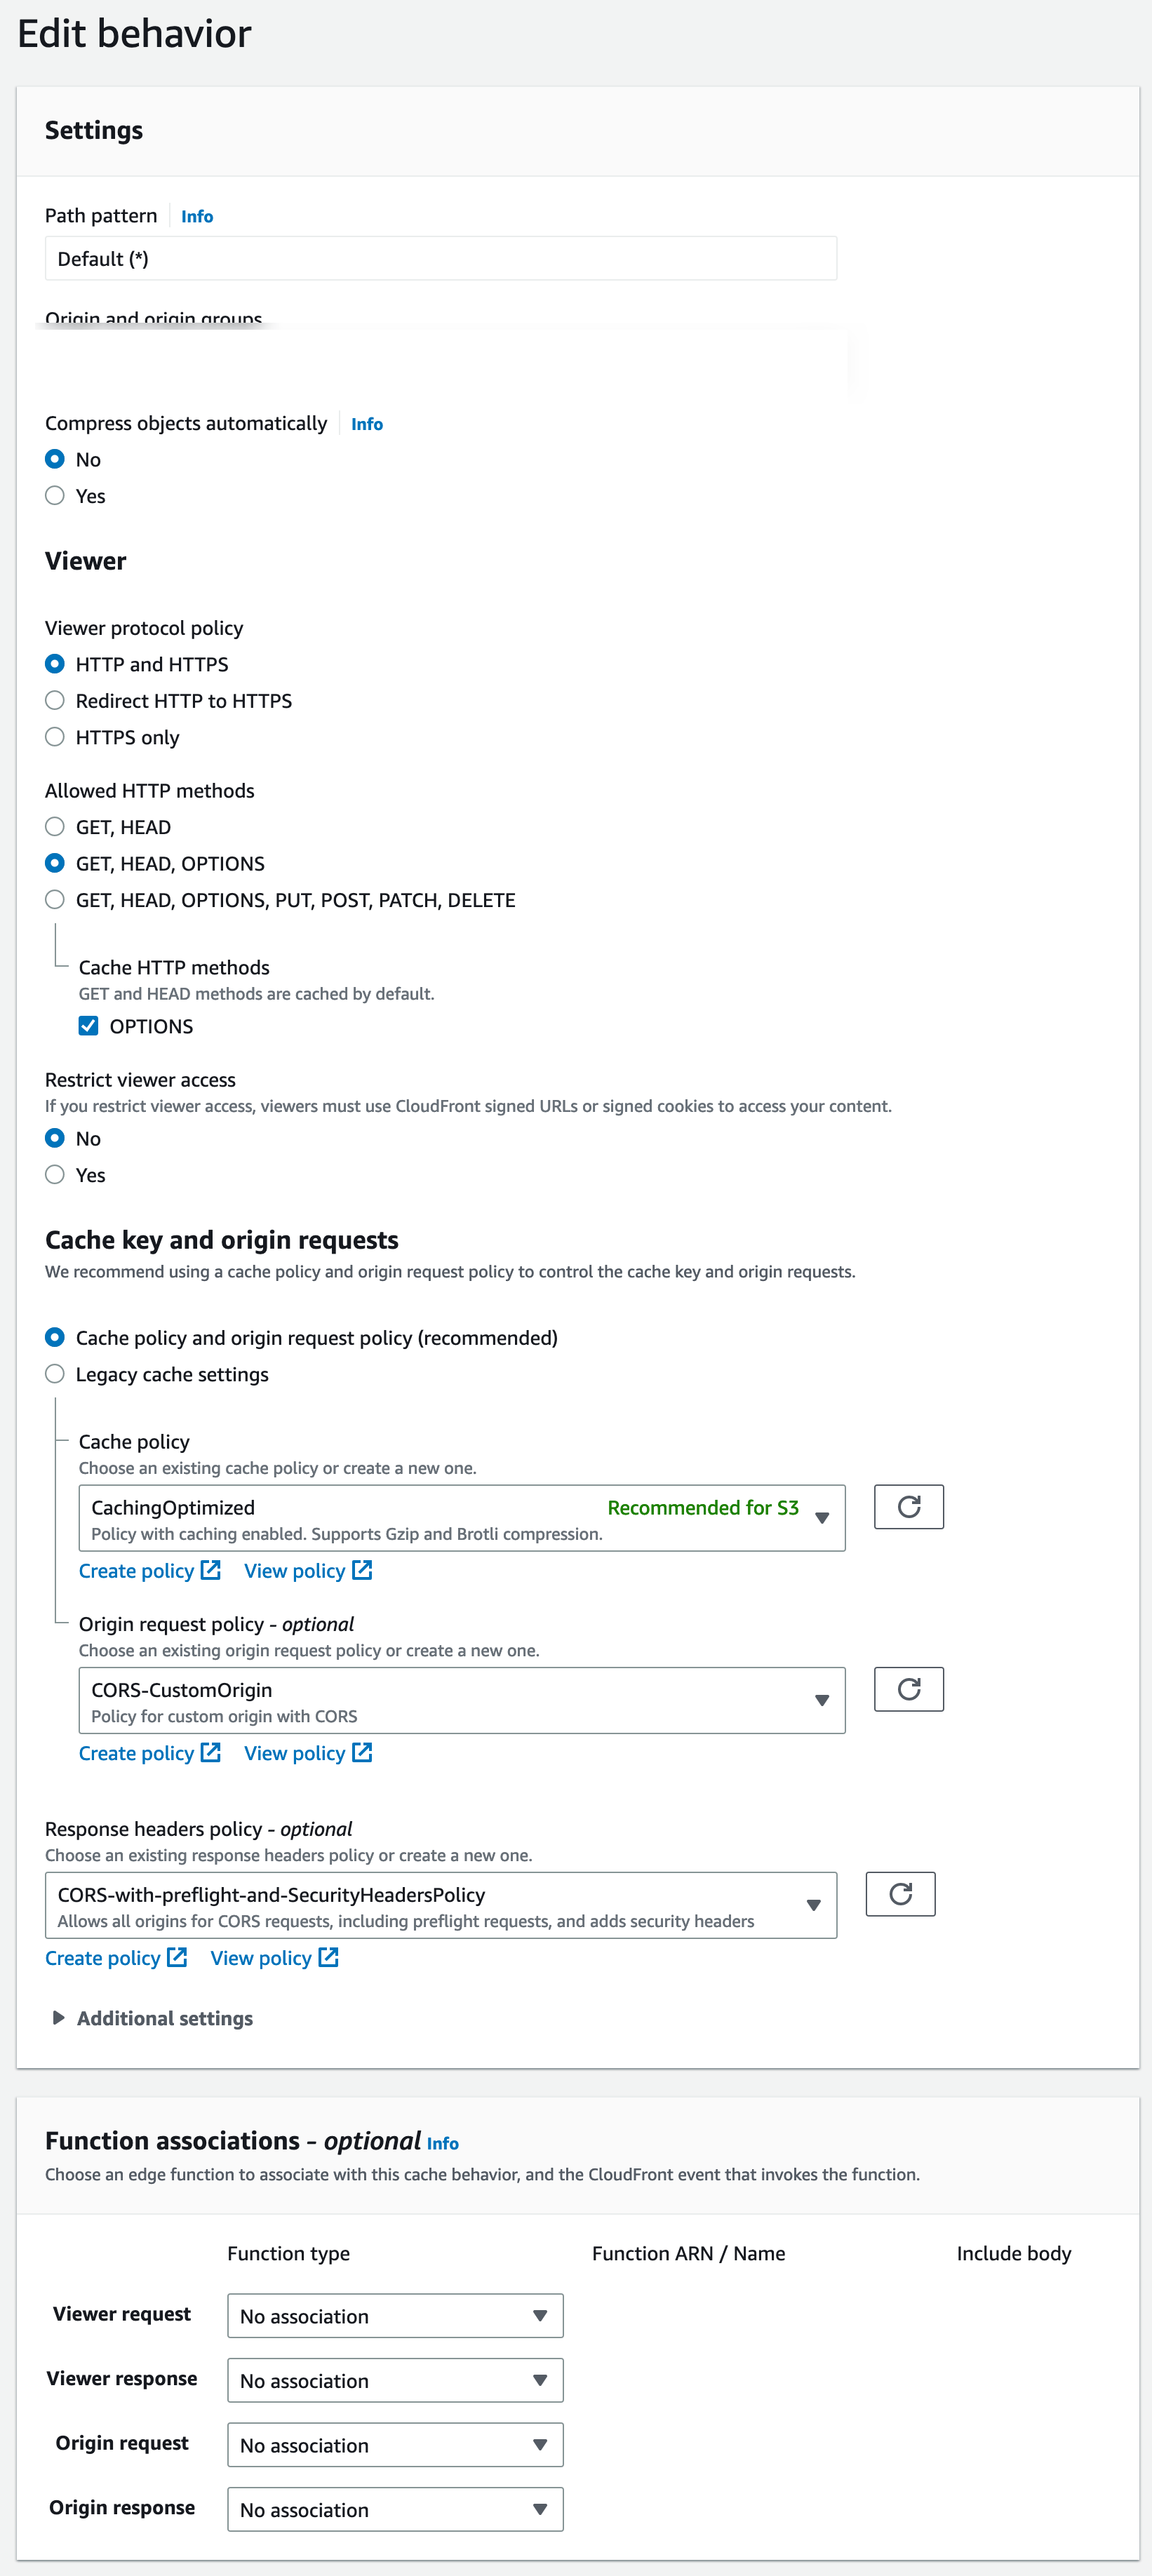The width and height of the screenshot is (1152, 2576).
Task: Open View policy for the origin request policy
Action: pos(296,1752)
